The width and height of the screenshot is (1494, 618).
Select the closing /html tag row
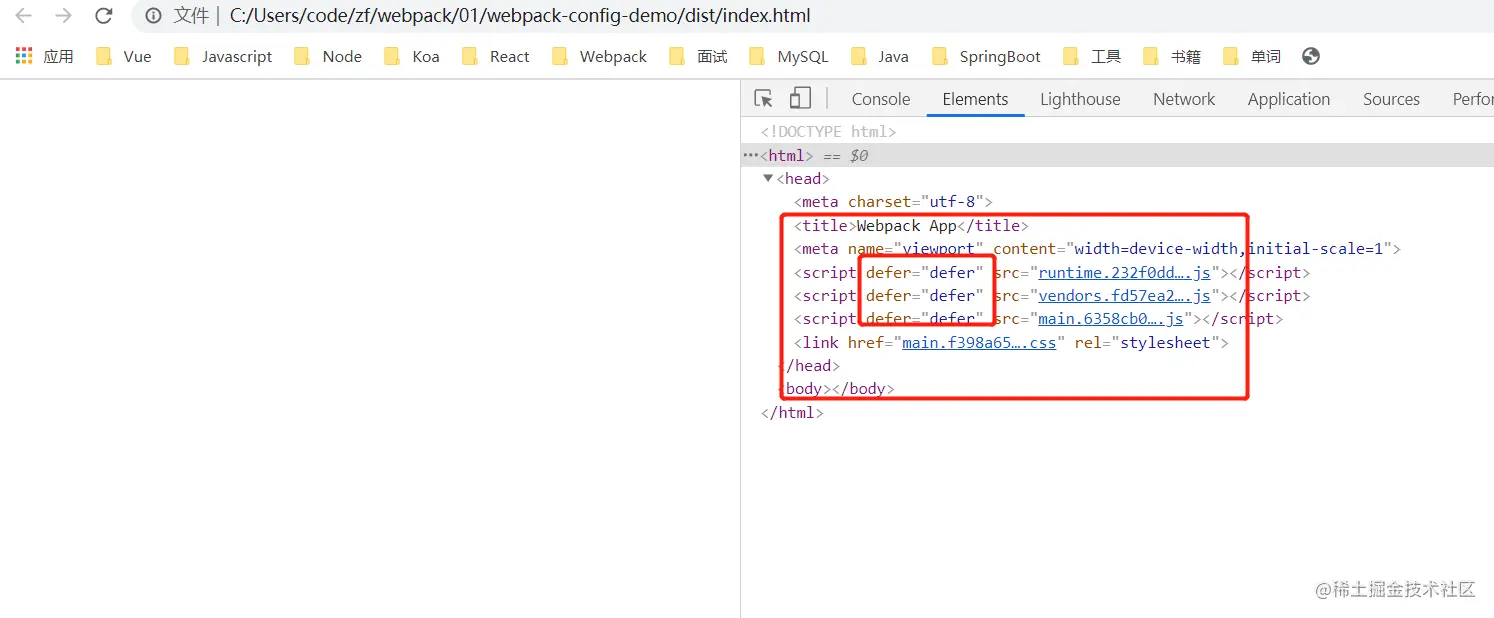792,412
